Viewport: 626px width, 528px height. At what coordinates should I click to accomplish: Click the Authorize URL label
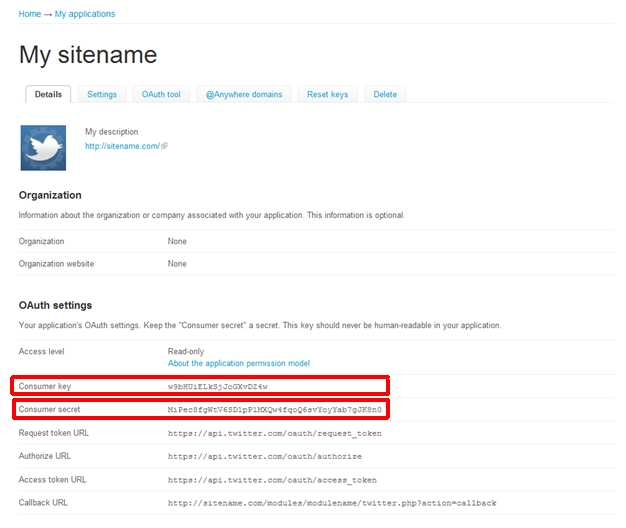coord(44,456)
